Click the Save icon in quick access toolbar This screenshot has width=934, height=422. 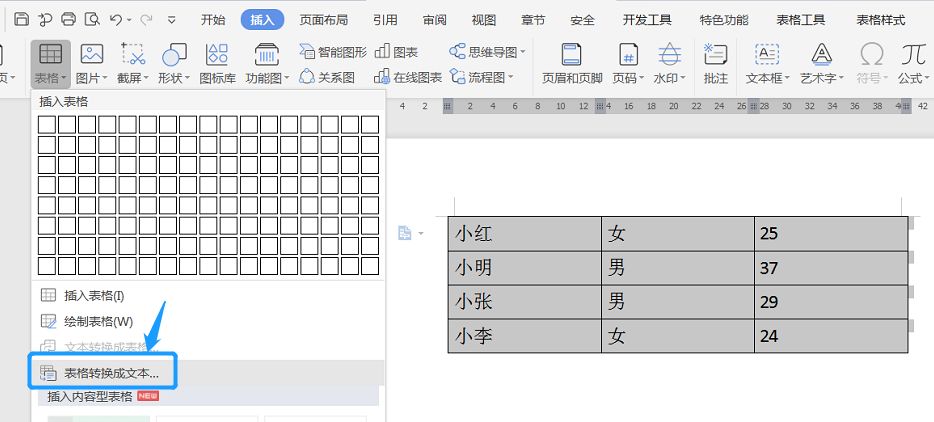pyautogui.click(x=21, y=19)
